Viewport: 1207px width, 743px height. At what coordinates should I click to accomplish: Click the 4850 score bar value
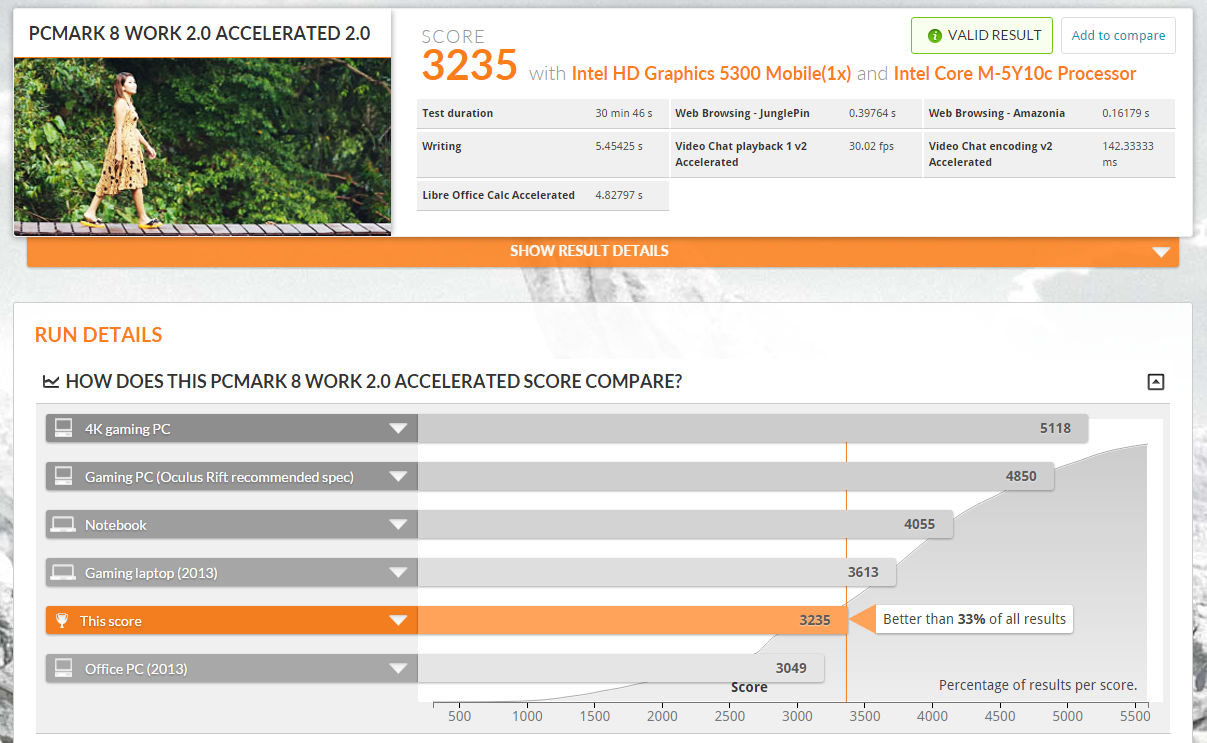(1021, 476)
